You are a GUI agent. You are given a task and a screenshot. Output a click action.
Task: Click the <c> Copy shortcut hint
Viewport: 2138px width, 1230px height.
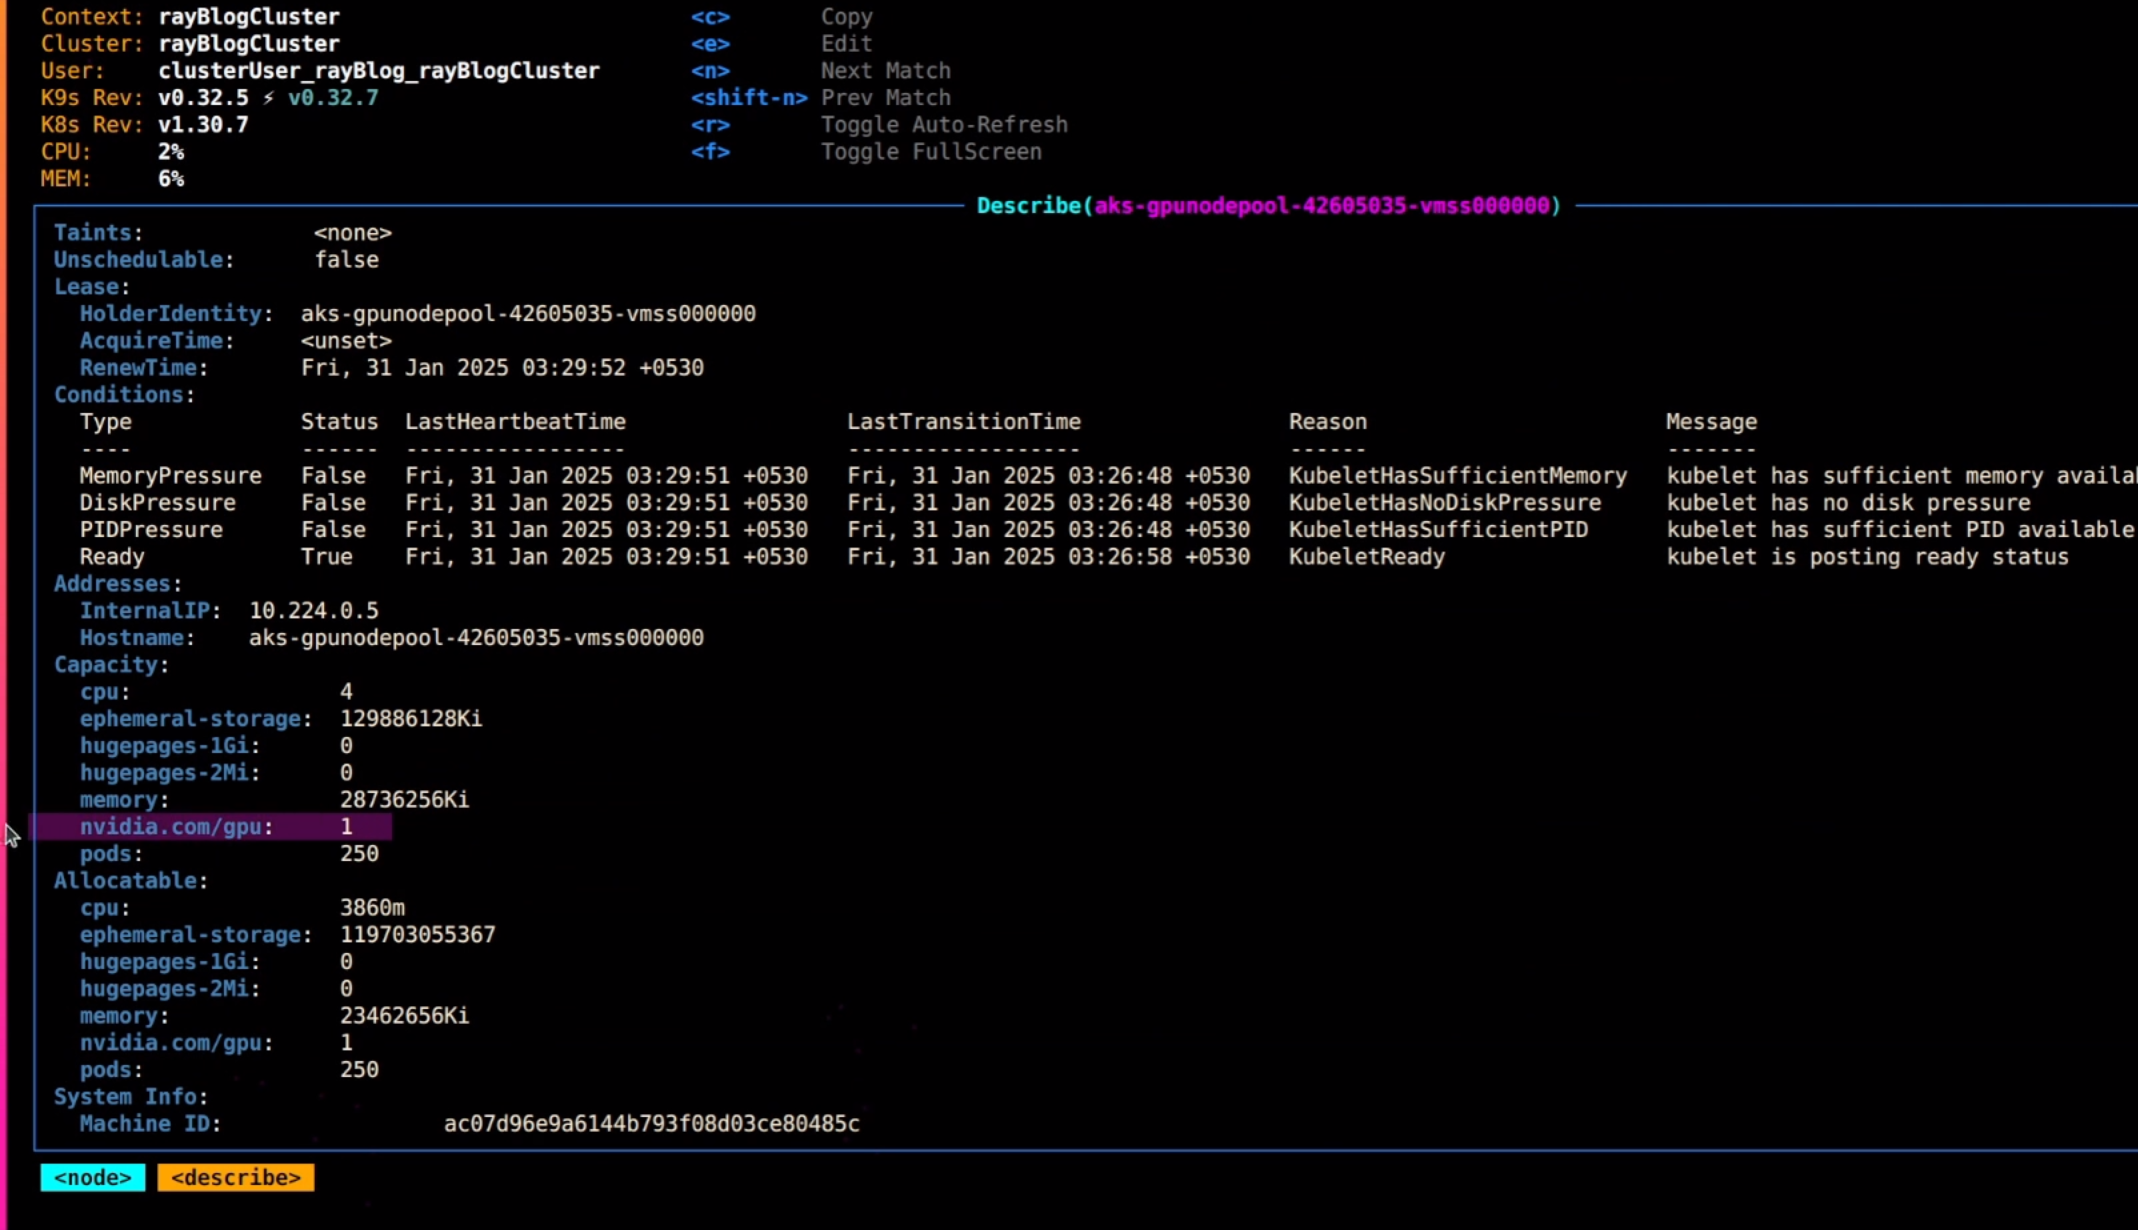781,17
